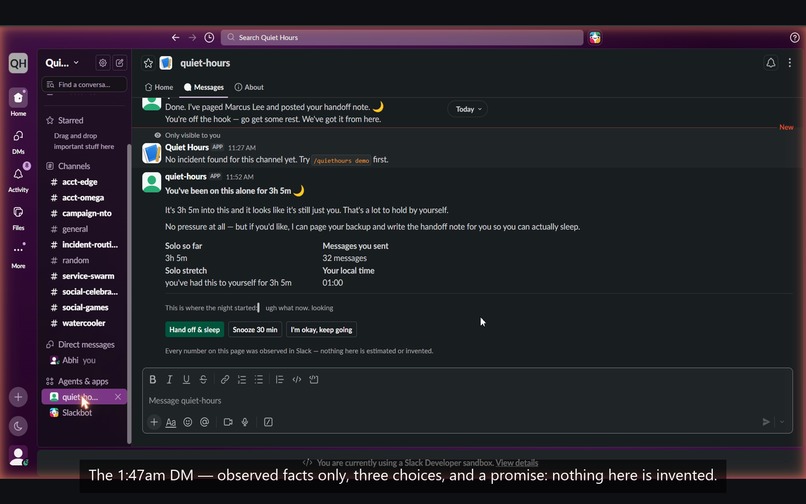Toggle strikethrough formatting

pos(203,380)
